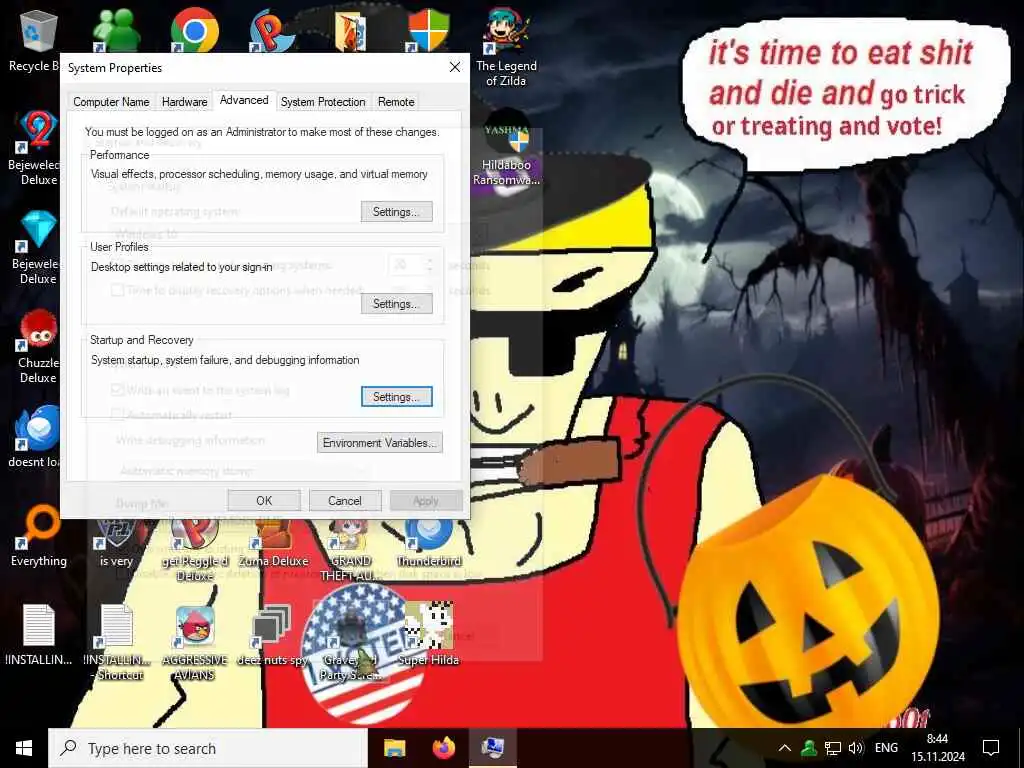Select the folder icon next to the PopCap icon

coord(350,31)
